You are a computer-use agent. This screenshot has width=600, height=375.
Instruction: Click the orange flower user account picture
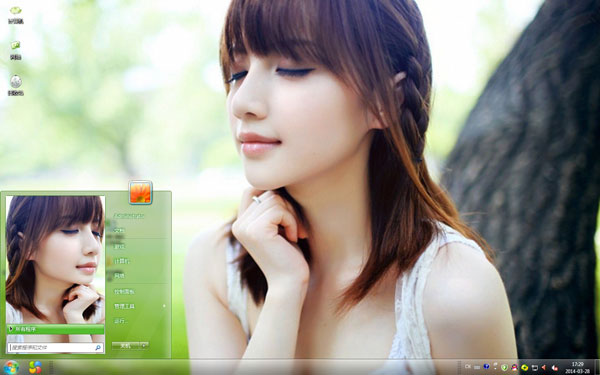pyautogui.click(x=140, y=192)
